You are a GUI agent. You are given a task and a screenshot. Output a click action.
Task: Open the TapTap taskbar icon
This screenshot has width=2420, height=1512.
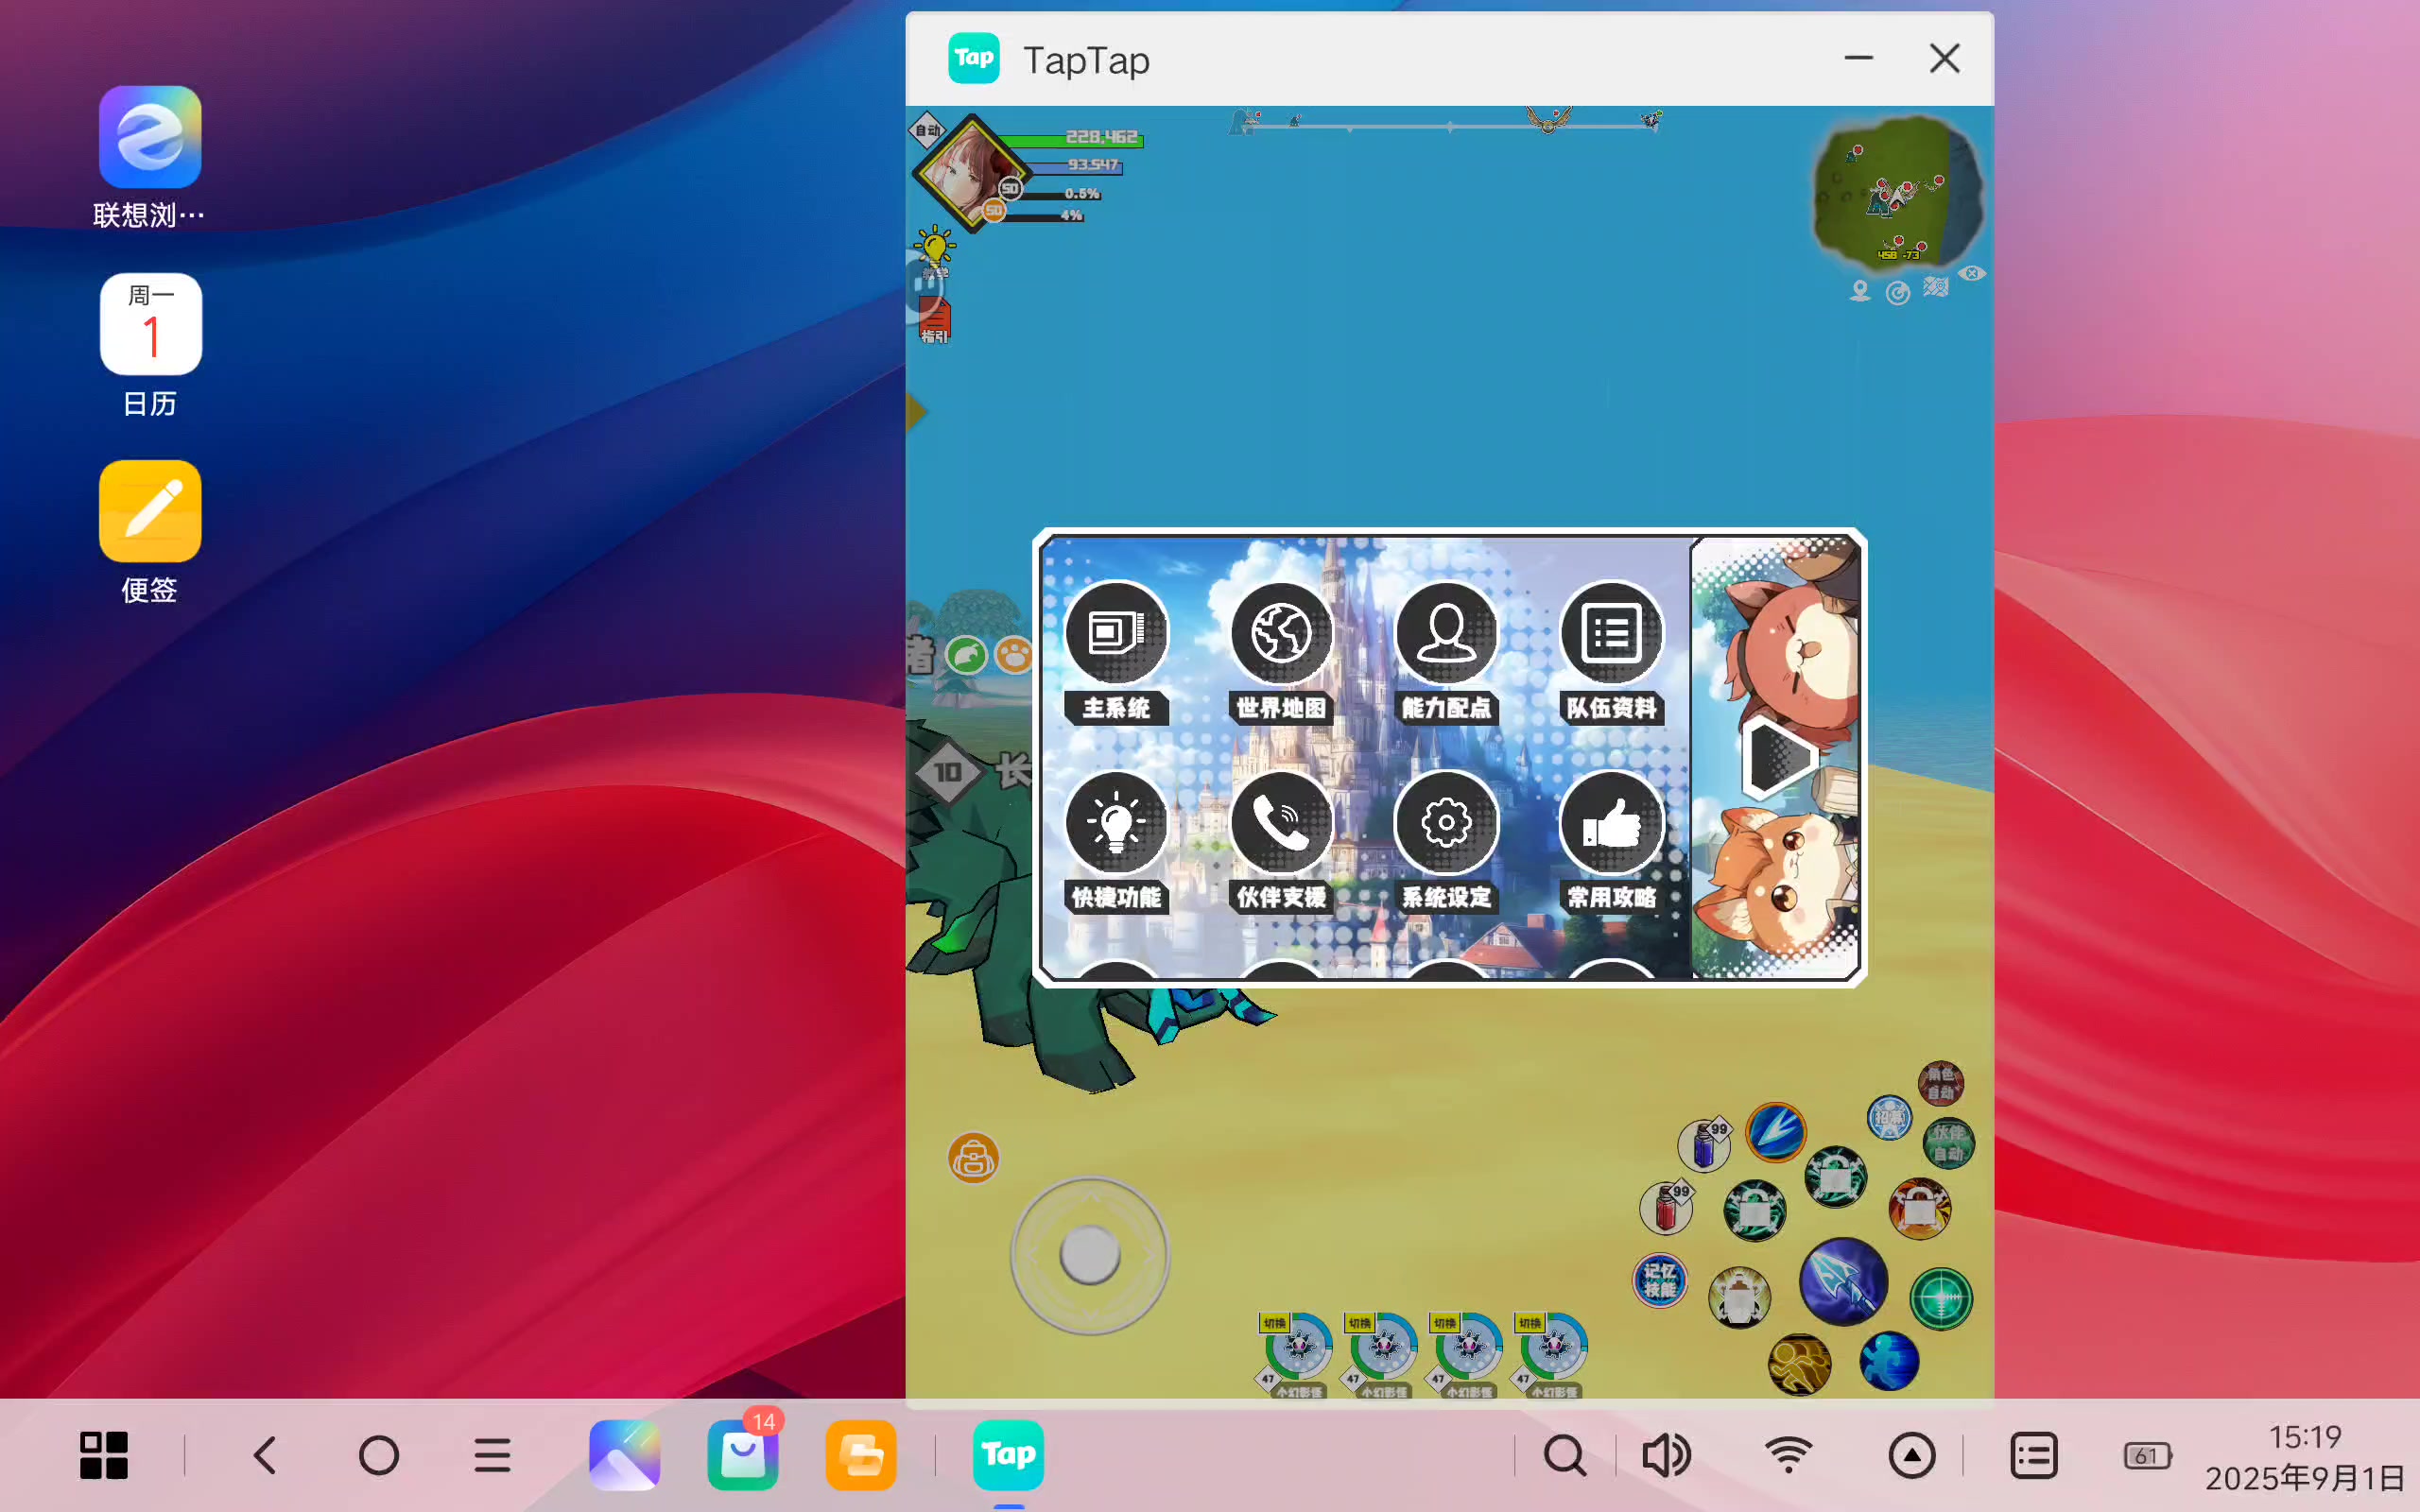[1008, 1455]
